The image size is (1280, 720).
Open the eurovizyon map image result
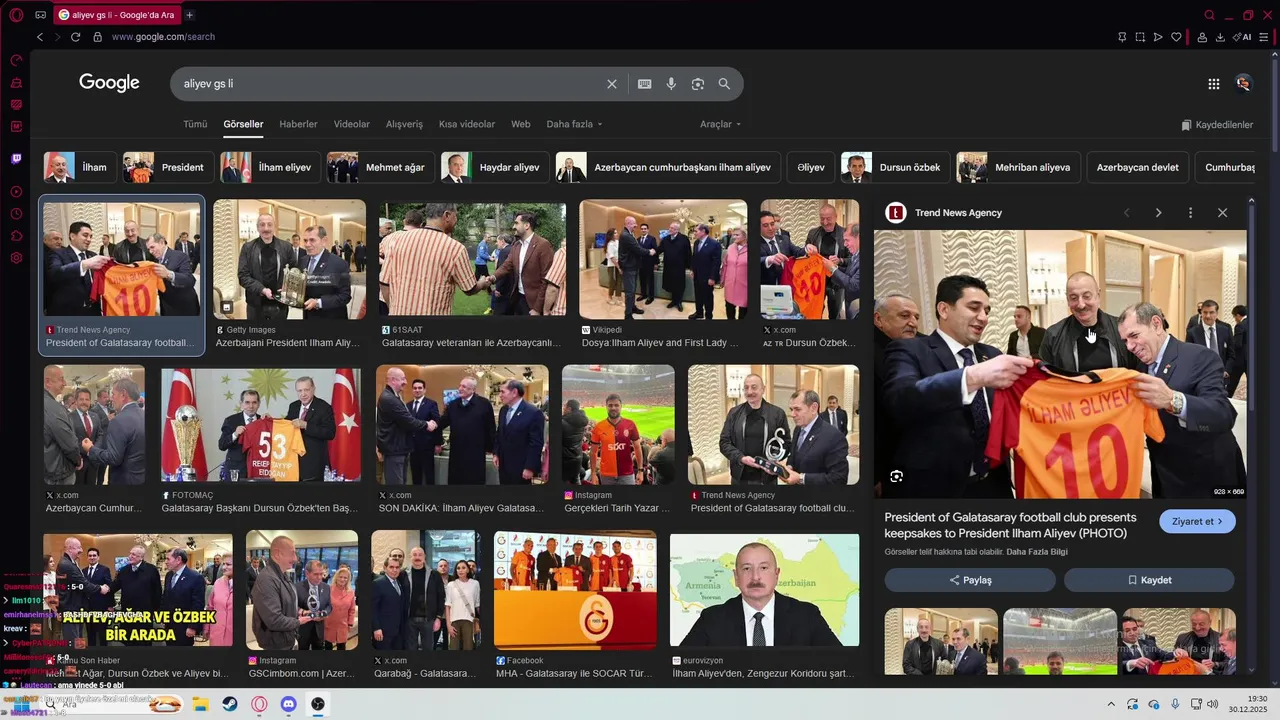coord(764,590)
